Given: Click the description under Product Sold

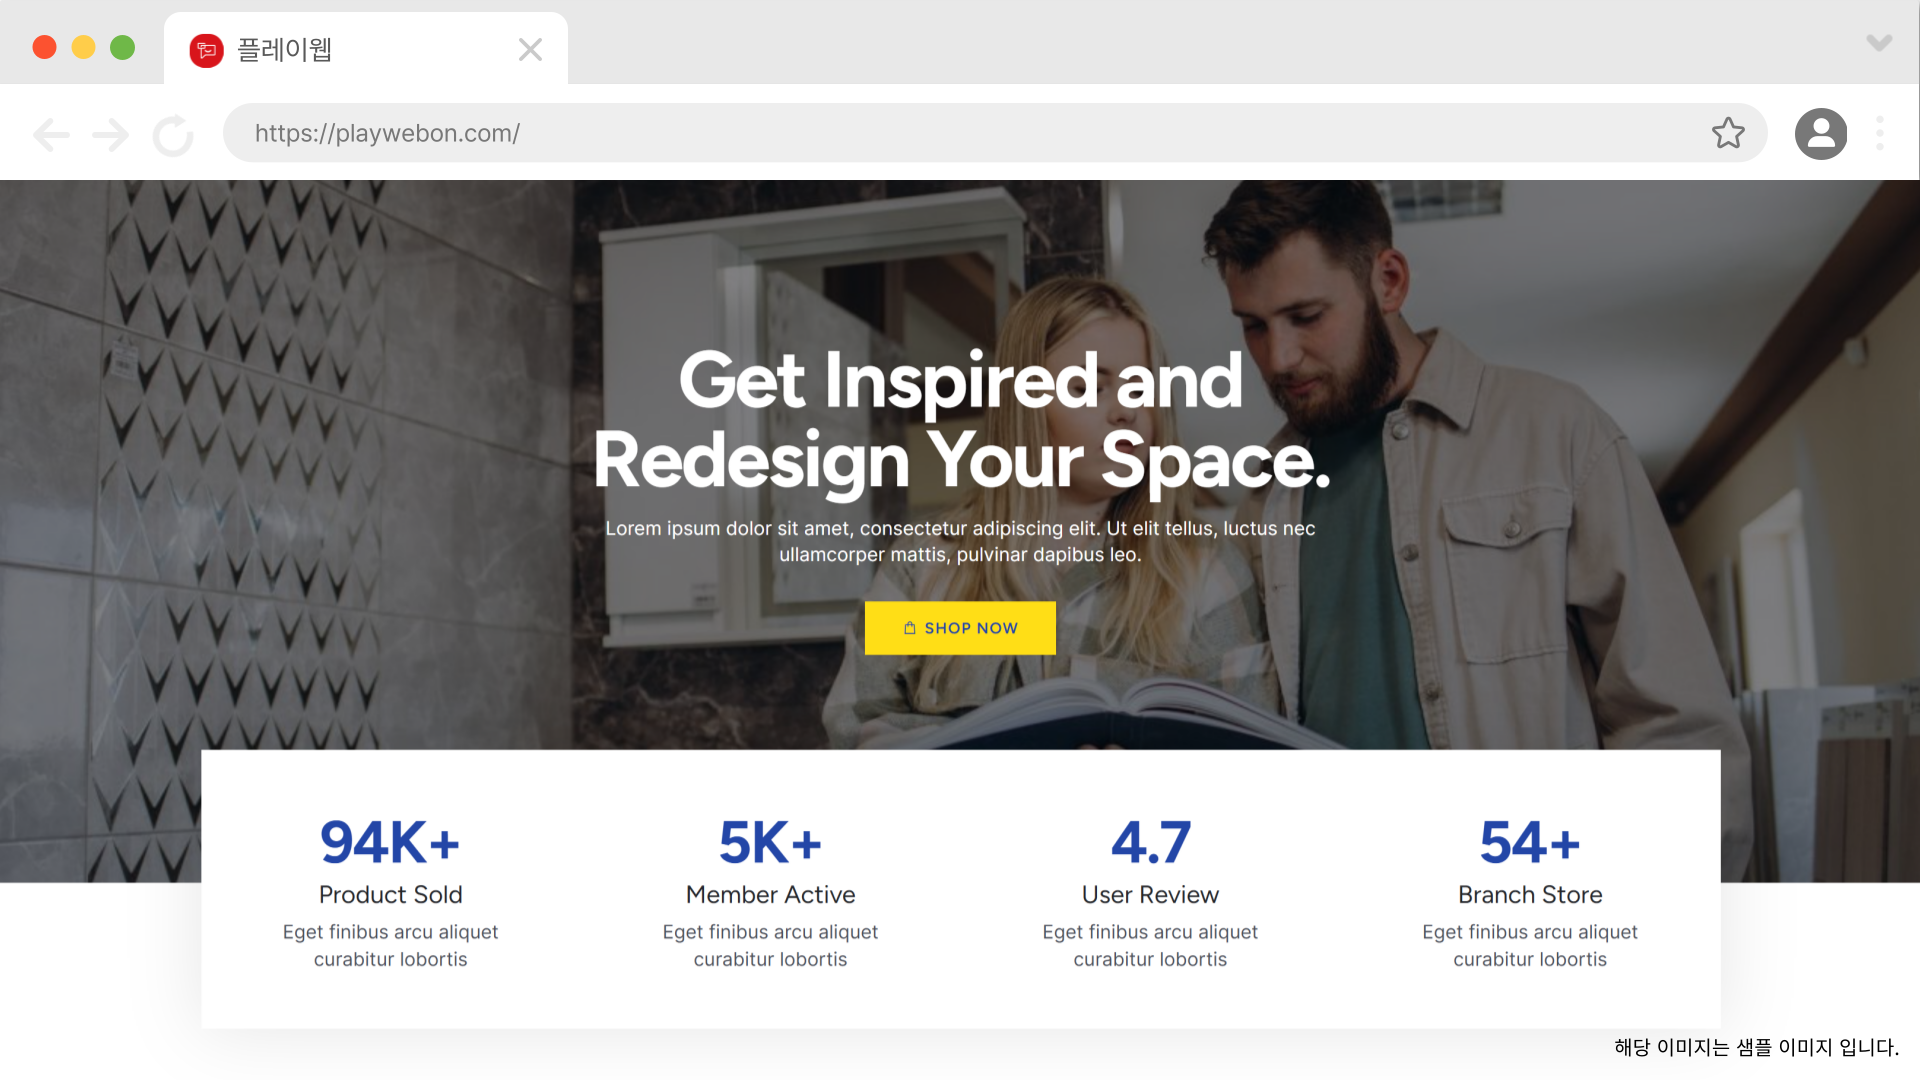Looking at the screenshot, I should pyautogui.click(x=390, y=945).
